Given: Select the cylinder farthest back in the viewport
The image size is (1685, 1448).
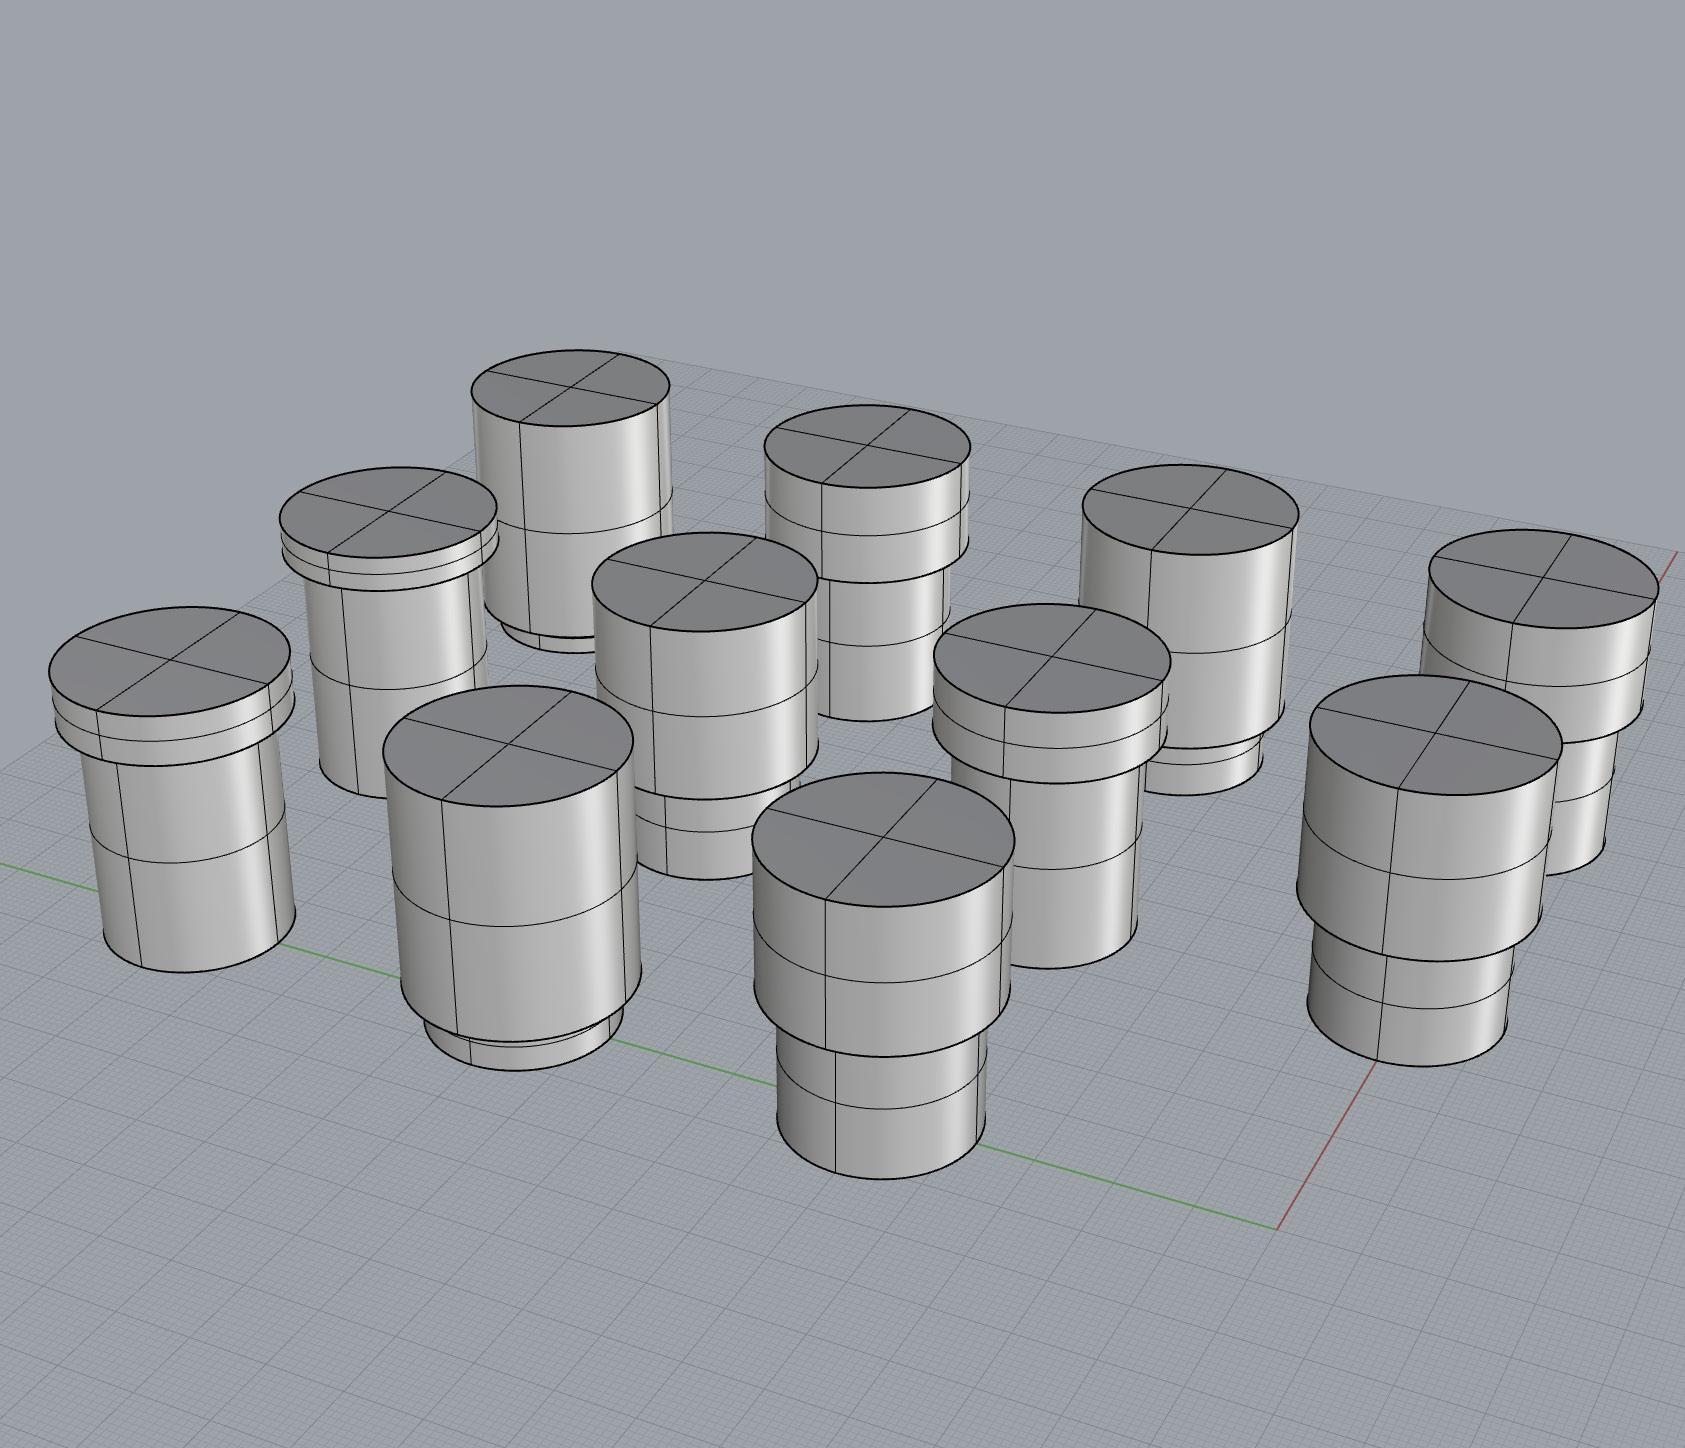Looking at the screenshot, I should [572, 500].
